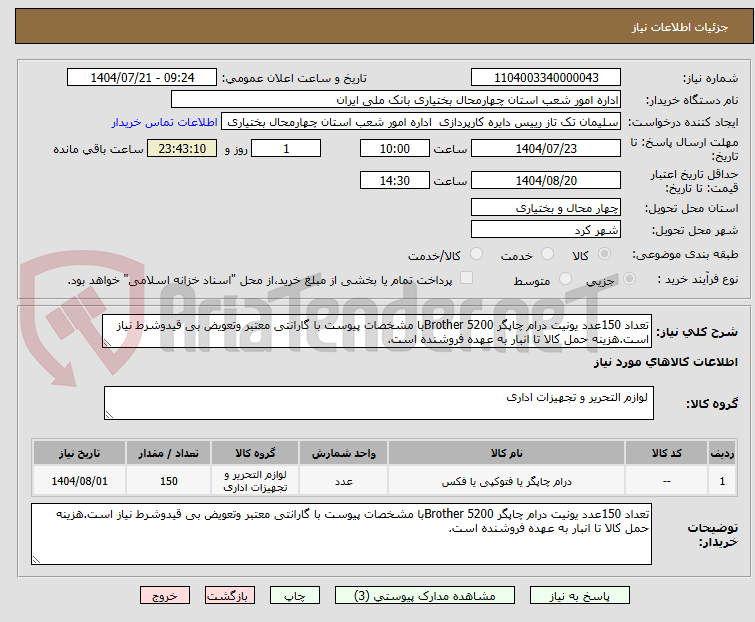Click the remaining days field showing 1
This screenshot has height=622, width=755.
pyautogui.click(x=286, y=148)
